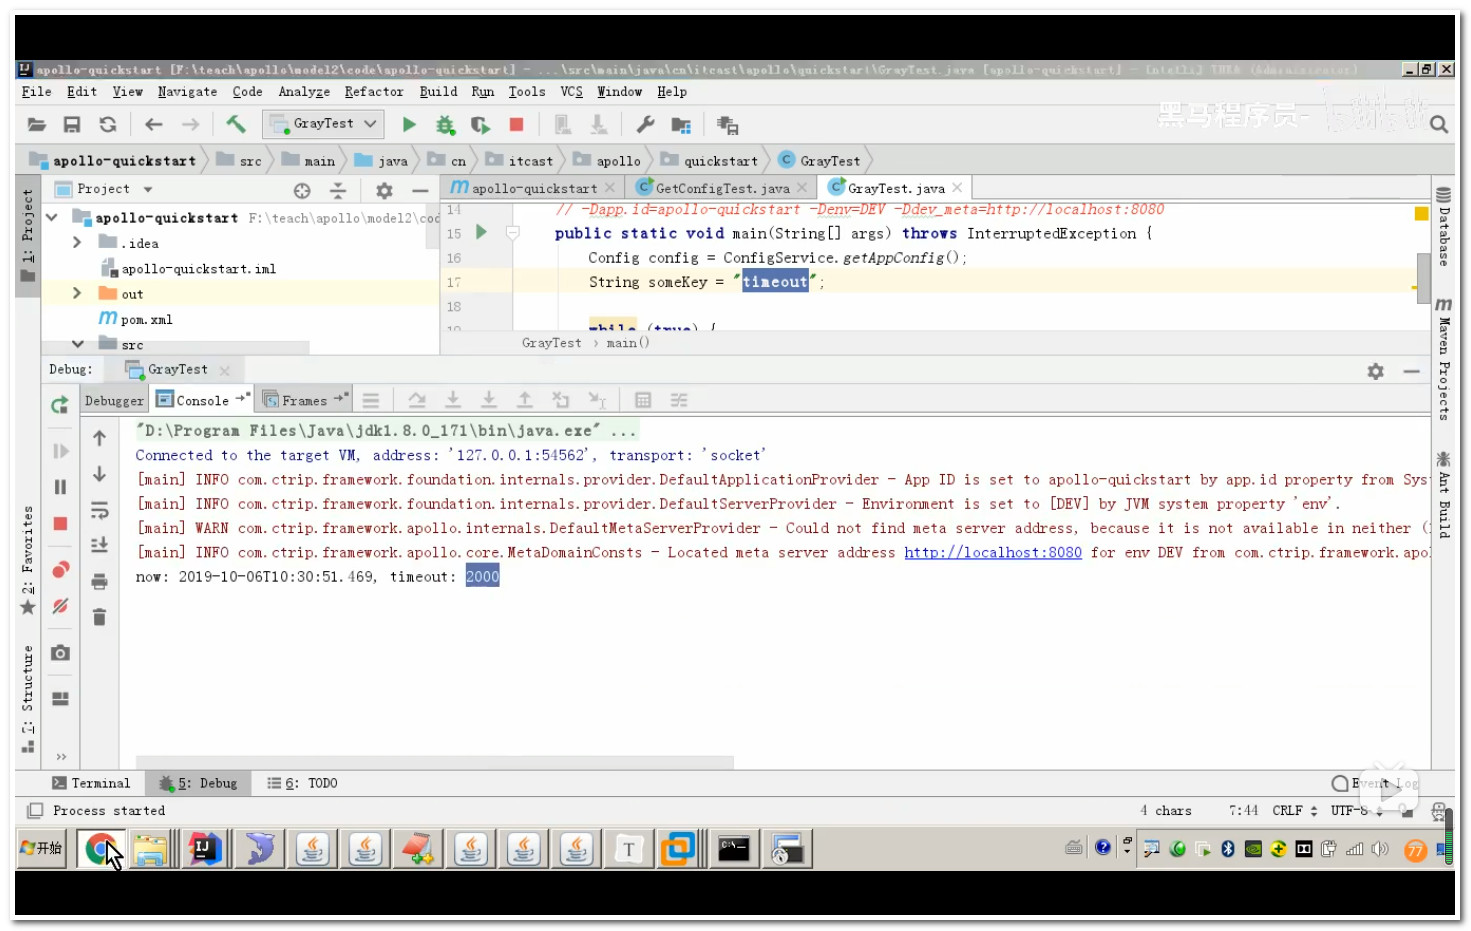Open the GrayTest run configuration dropdown
The image size is (1471, 931).
(x=324, y=124)
